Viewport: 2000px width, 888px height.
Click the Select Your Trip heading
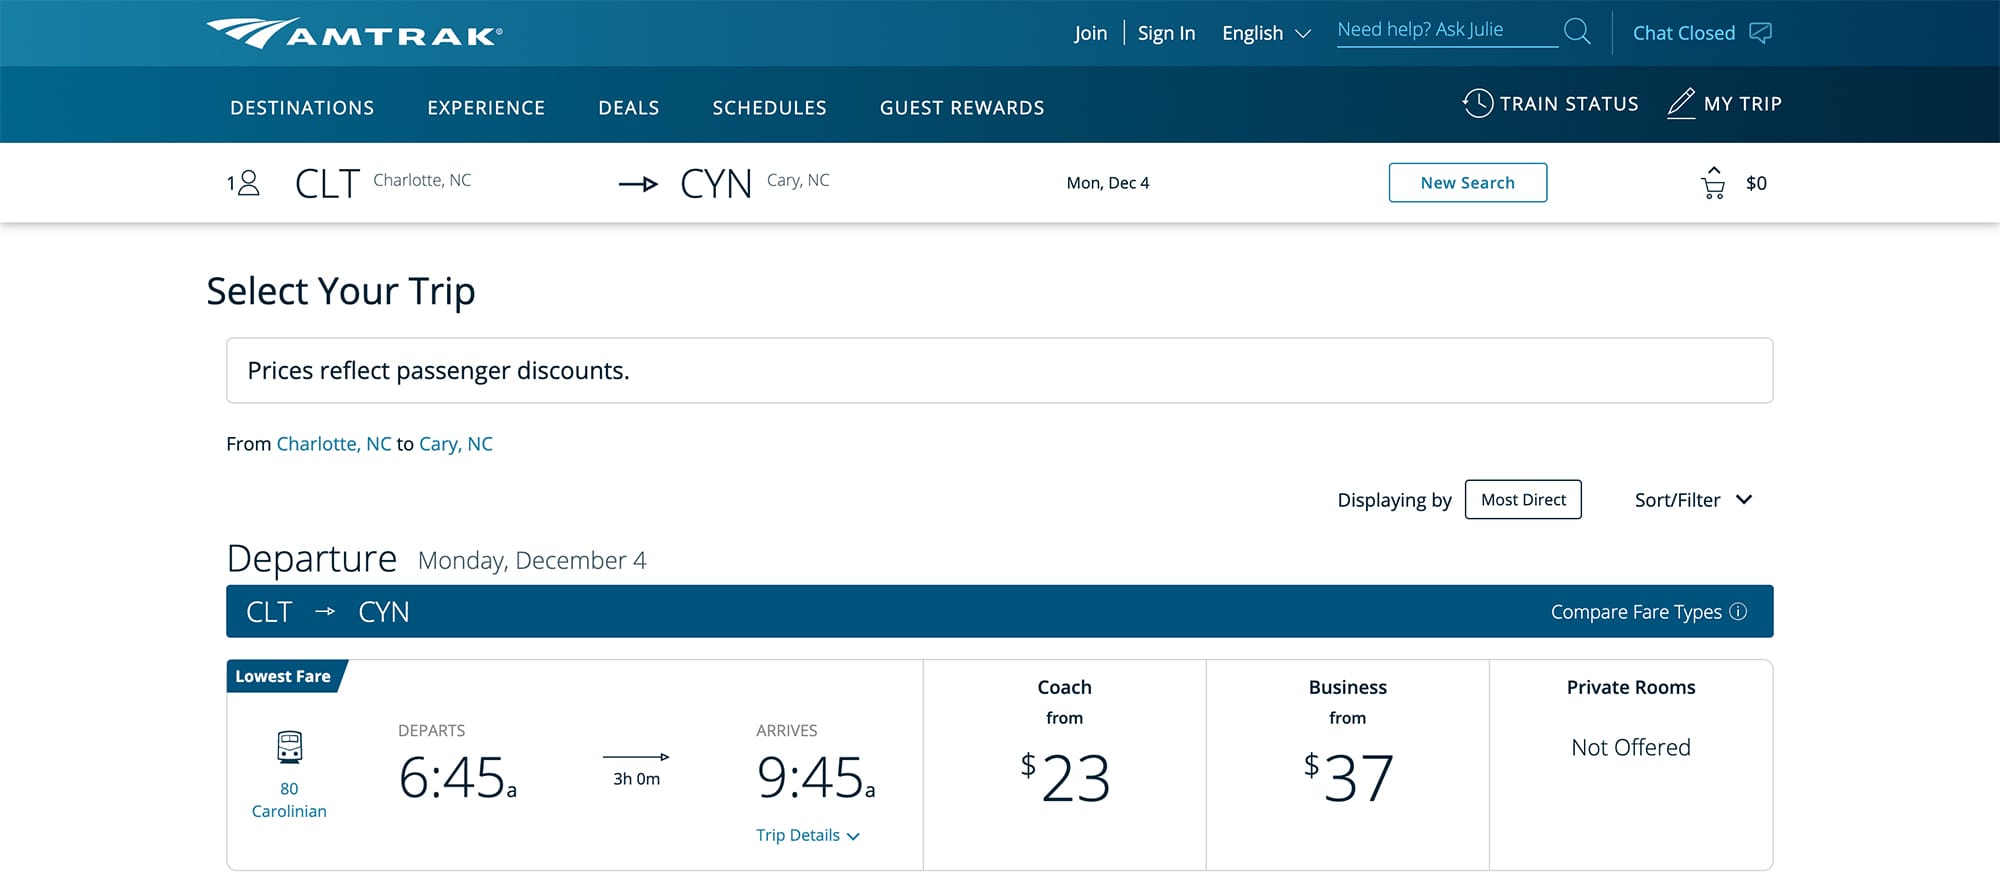(341, 291)
